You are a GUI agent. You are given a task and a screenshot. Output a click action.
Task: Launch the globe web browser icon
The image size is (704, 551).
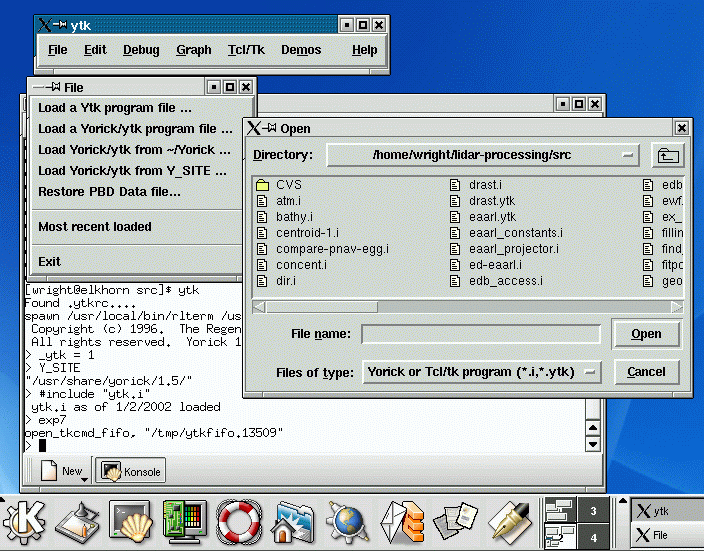click(349, 521)
